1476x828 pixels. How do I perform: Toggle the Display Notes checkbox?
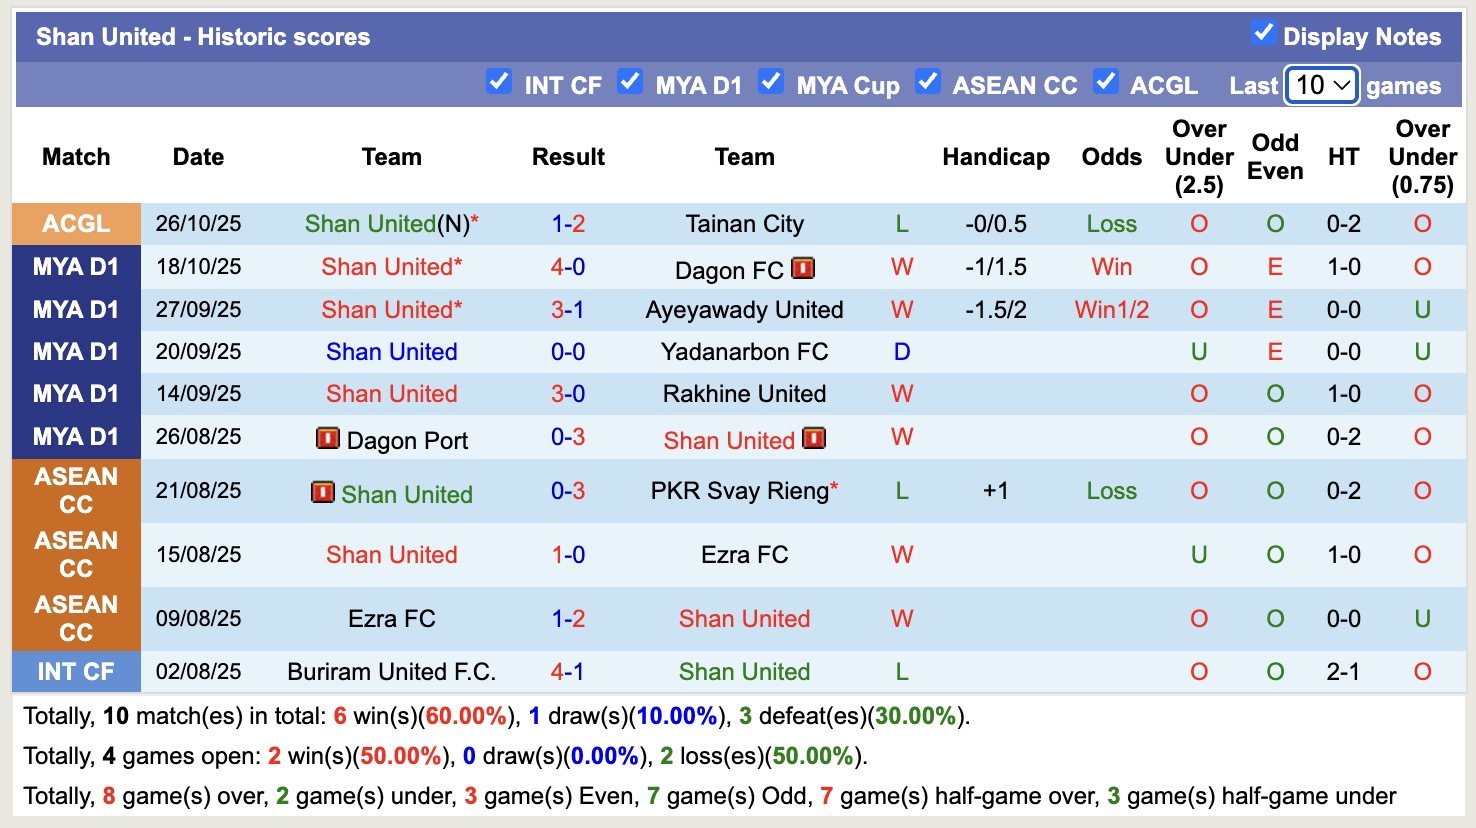[x=1263, y=33]
